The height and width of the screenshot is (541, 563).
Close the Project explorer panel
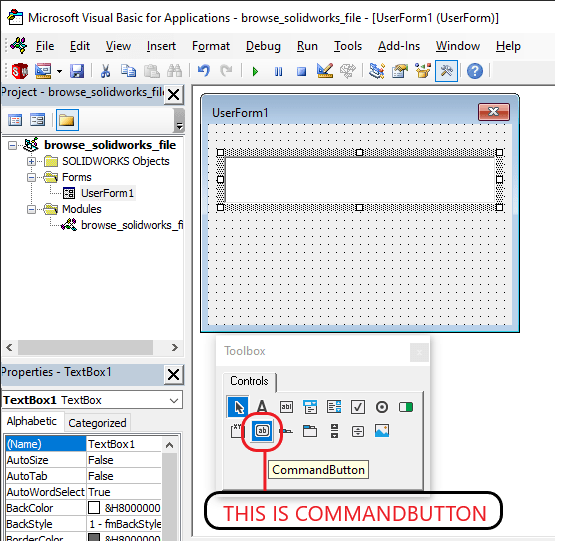pos(173,95)
